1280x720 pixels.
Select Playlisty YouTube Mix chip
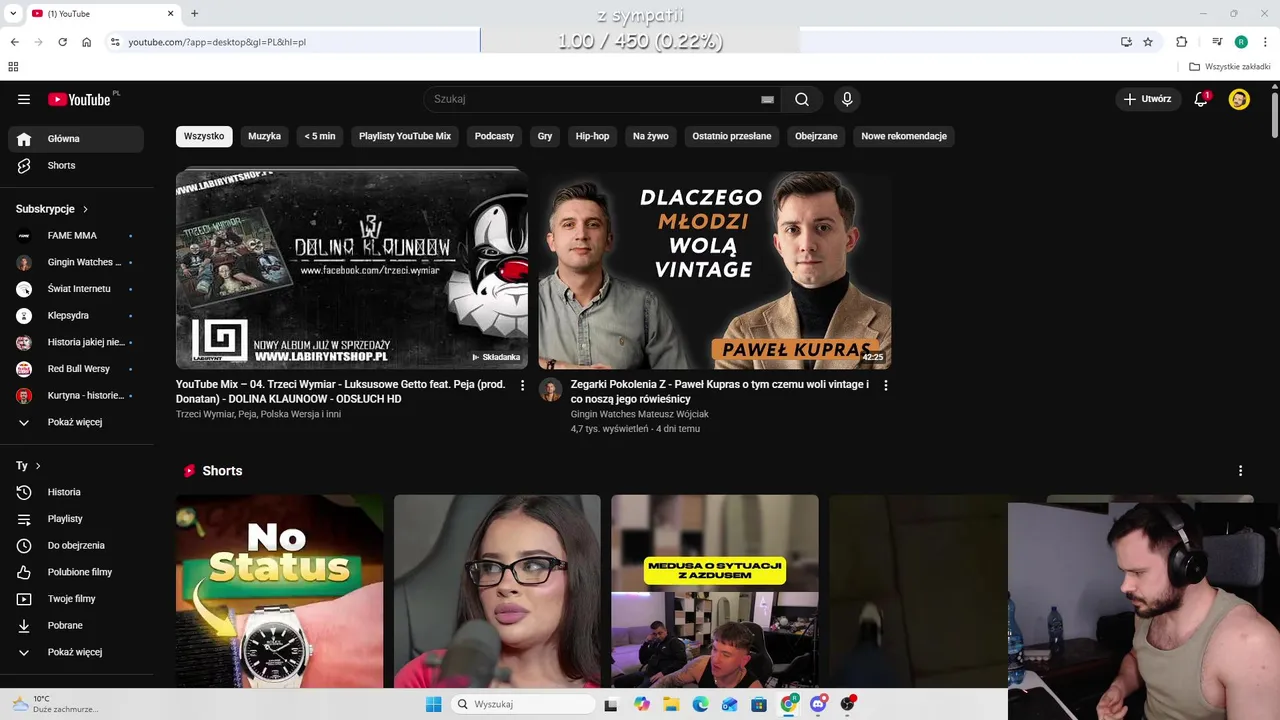point(405,136)
